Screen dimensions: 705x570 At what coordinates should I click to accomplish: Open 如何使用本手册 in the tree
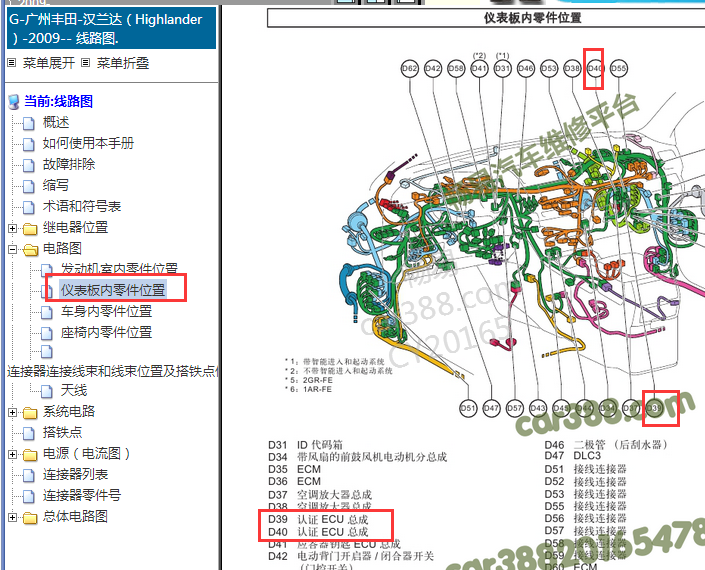click(x=88, y=143)
